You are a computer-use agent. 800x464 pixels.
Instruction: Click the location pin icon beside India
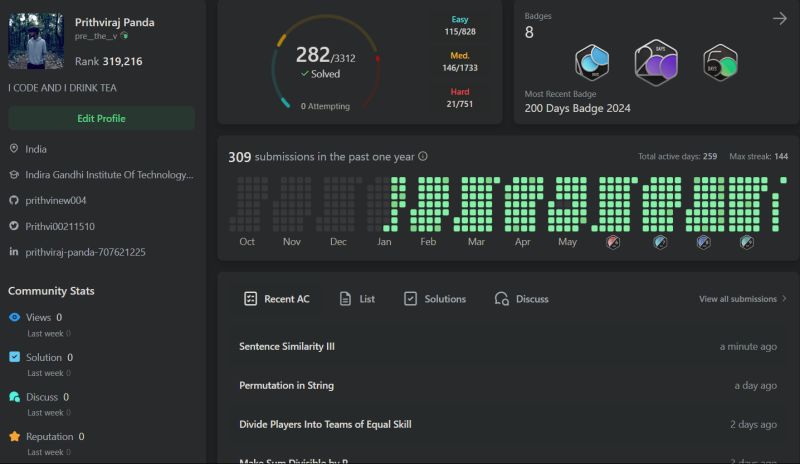14,149
